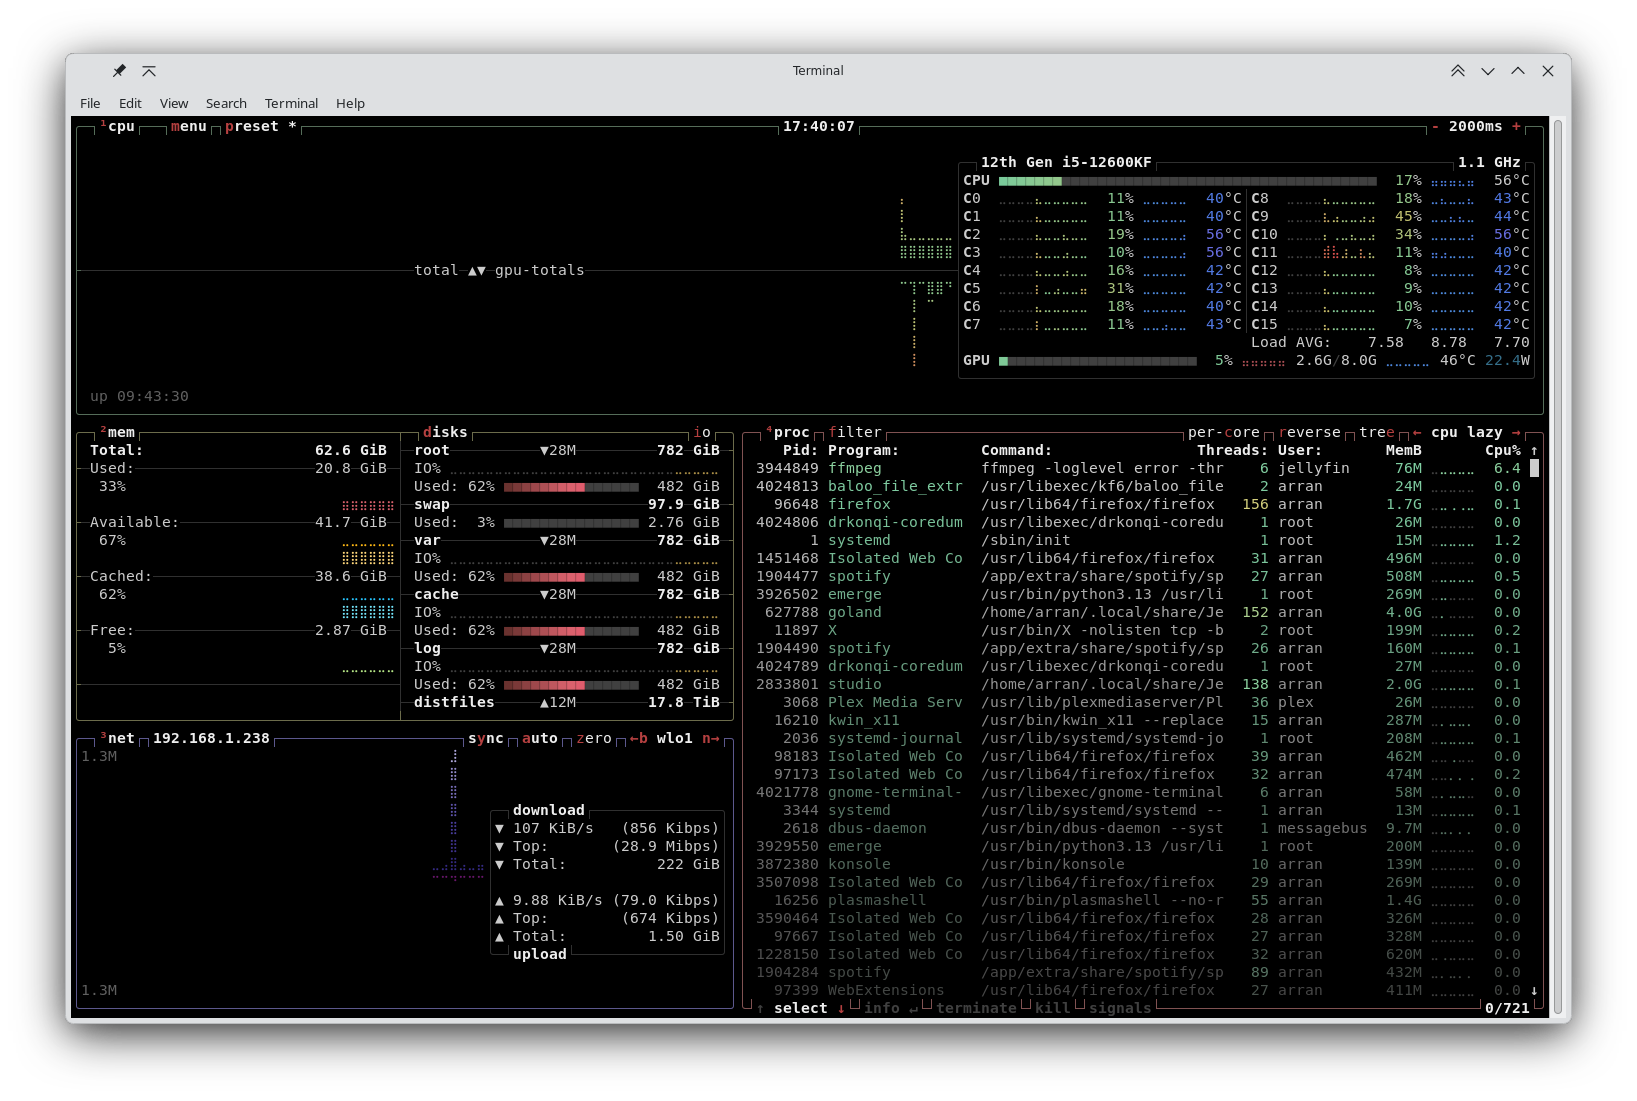Image resolution: width=1637 pixels, height=1101 pixels.
Task: Open the Terminal menu
Action: [x=291, y=103]
